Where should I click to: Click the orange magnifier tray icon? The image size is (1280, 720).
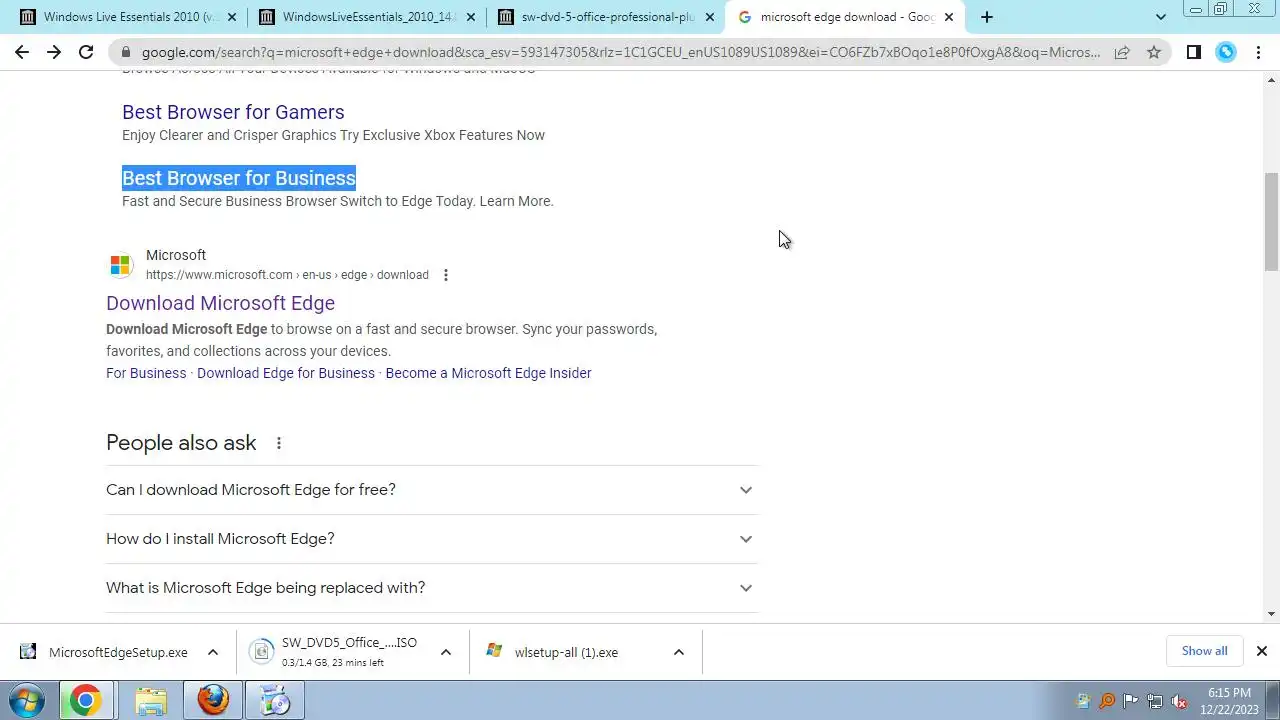click(x=1107, y=701)
